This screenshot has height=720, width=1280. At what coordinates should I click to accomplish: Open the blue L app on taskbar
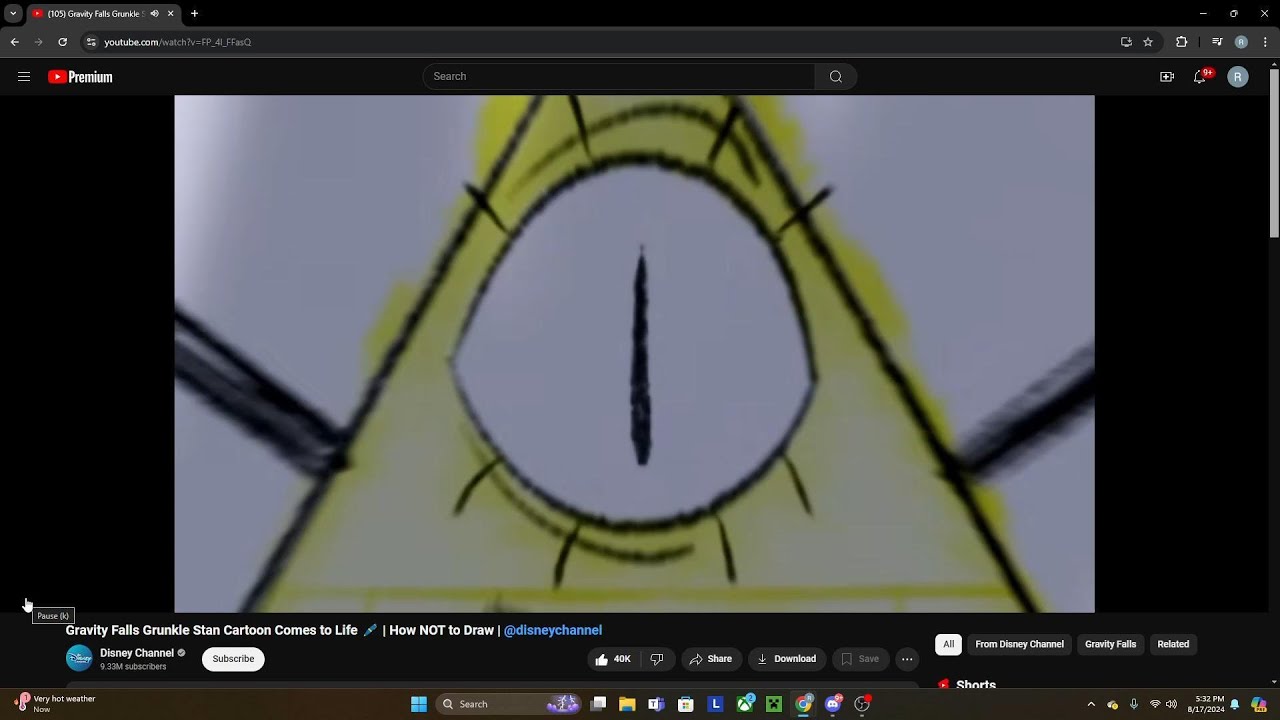[x=715, y=704]
